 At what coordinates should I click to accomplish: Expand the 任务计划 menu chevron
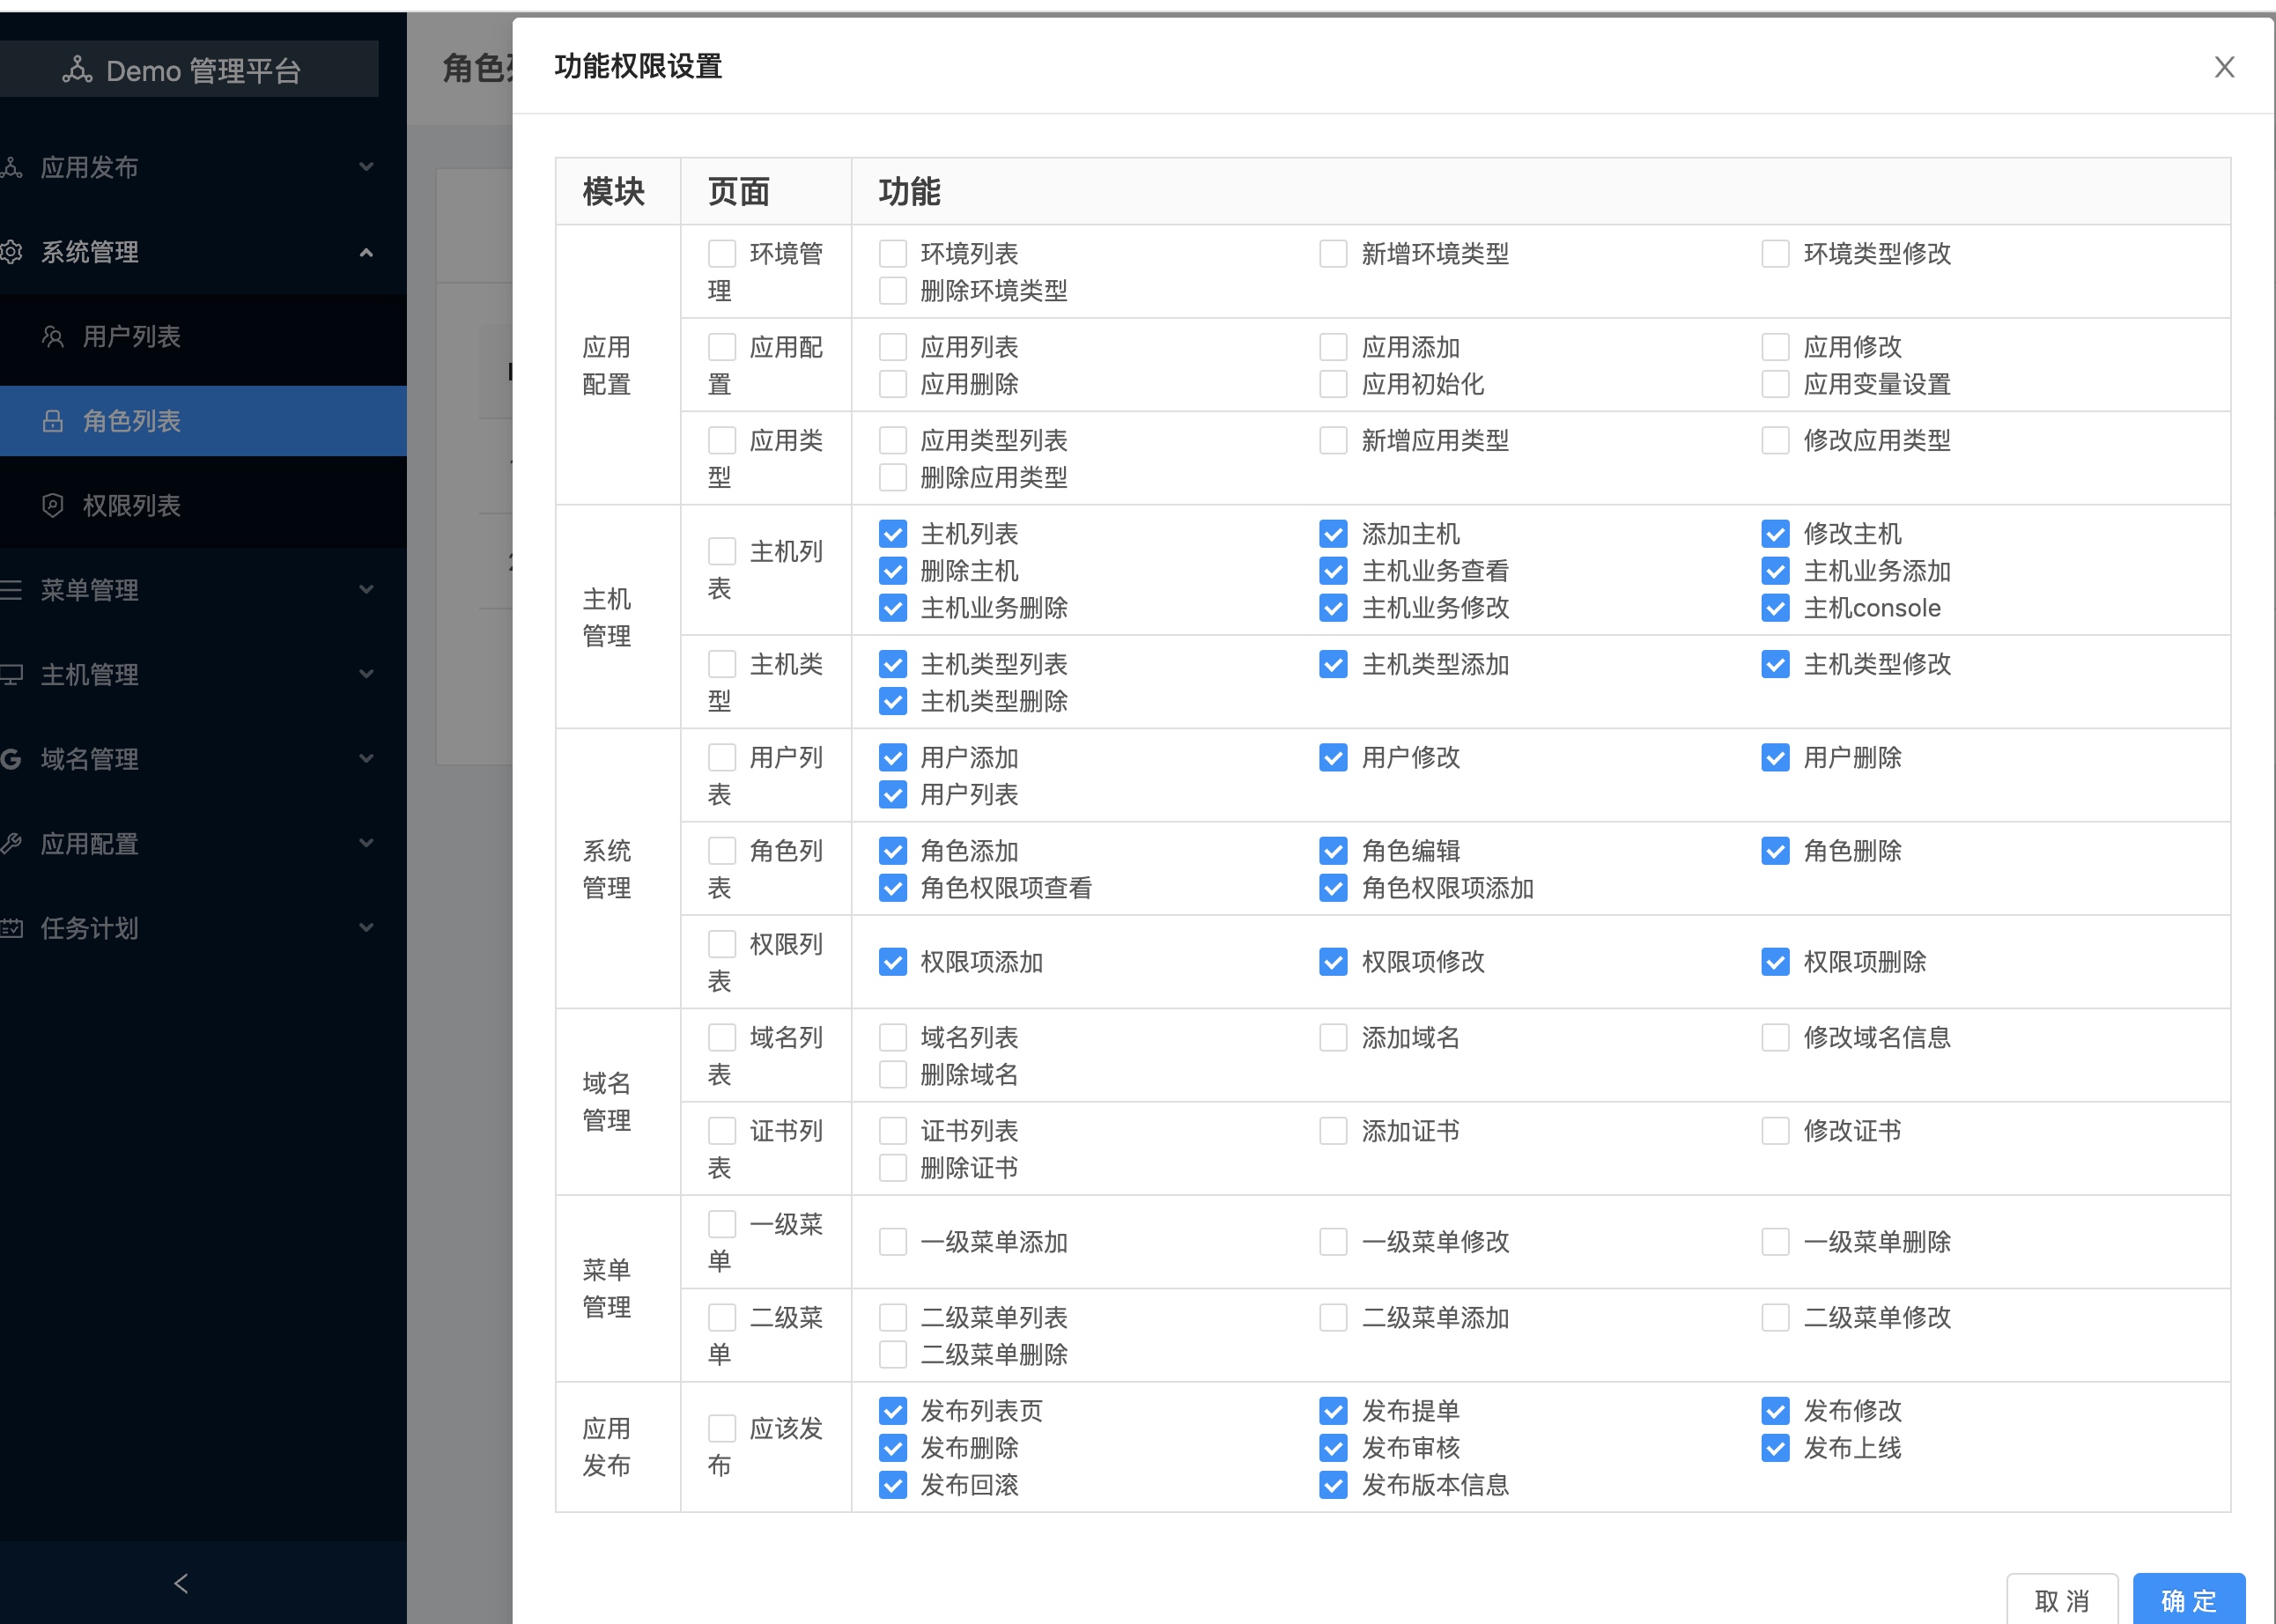click(x=366, y=928)
